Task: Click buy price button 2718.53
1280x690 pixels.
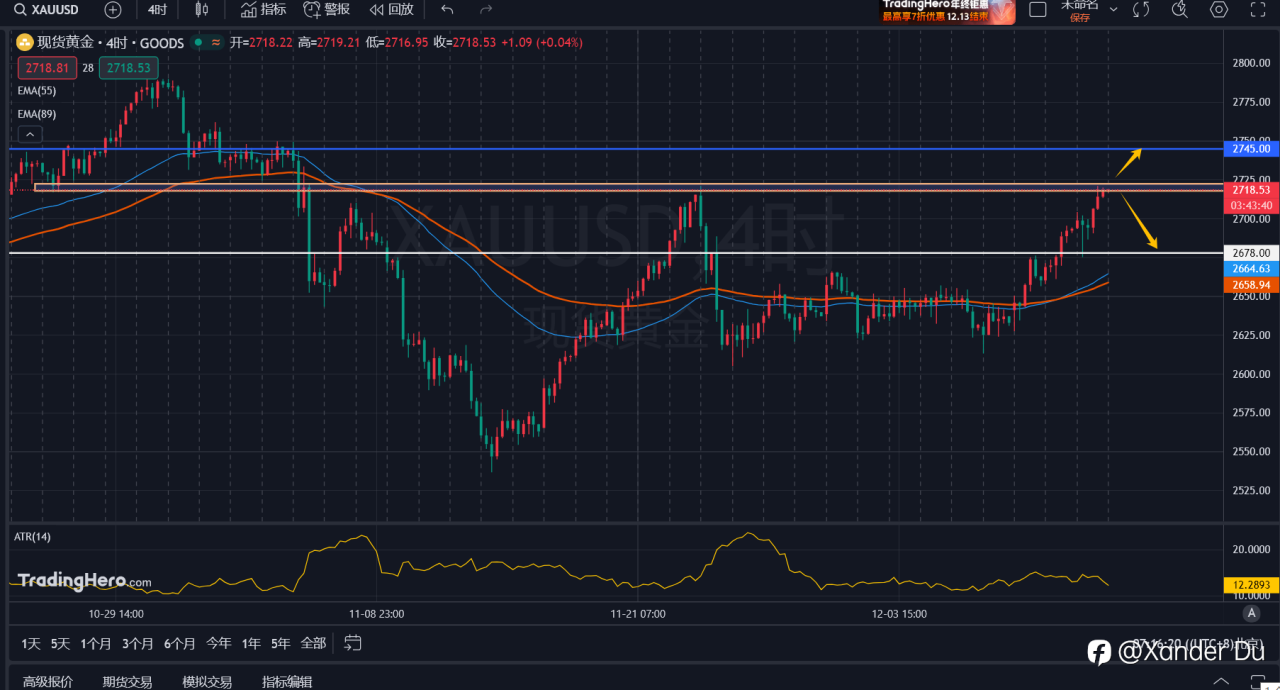Action: coord(129,68)
